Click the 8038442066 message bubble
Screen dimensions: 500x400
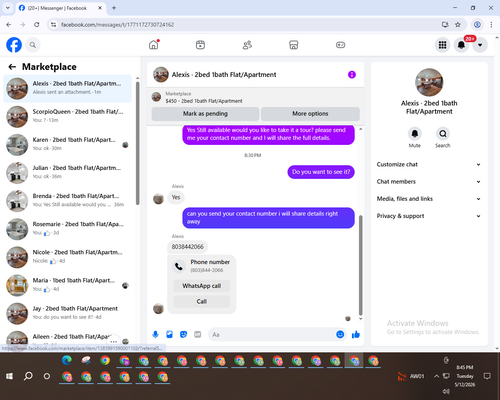point(188,247)
